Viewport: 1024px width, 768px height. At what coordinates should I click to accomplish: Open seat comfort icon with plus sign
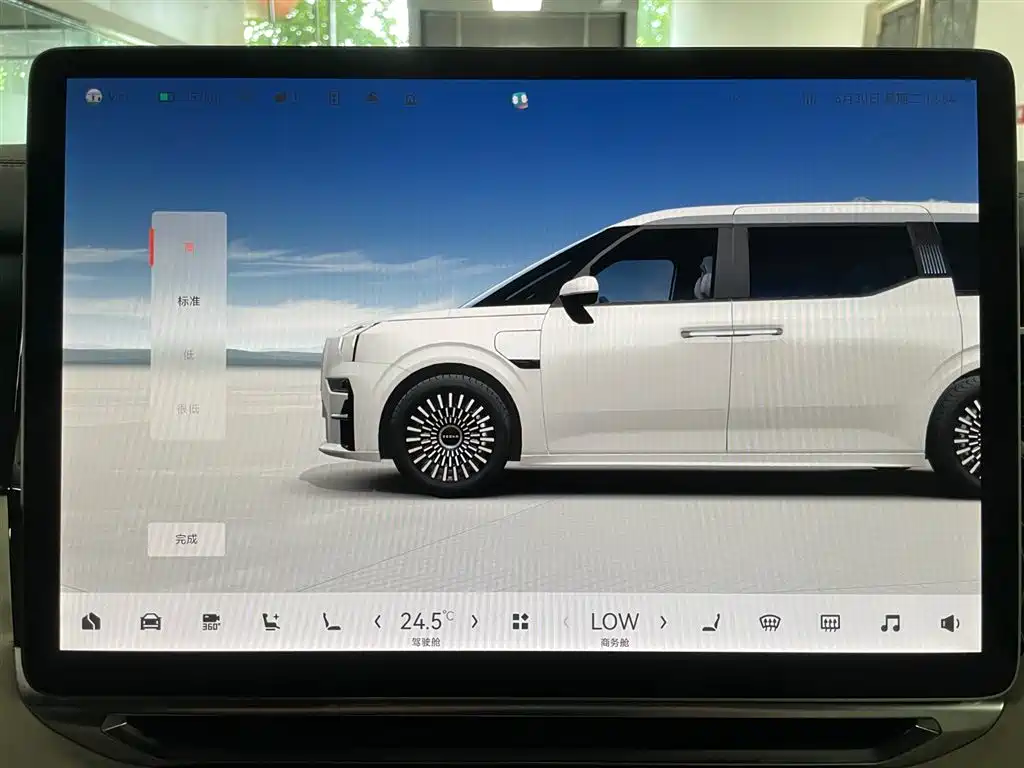point(270,622)
